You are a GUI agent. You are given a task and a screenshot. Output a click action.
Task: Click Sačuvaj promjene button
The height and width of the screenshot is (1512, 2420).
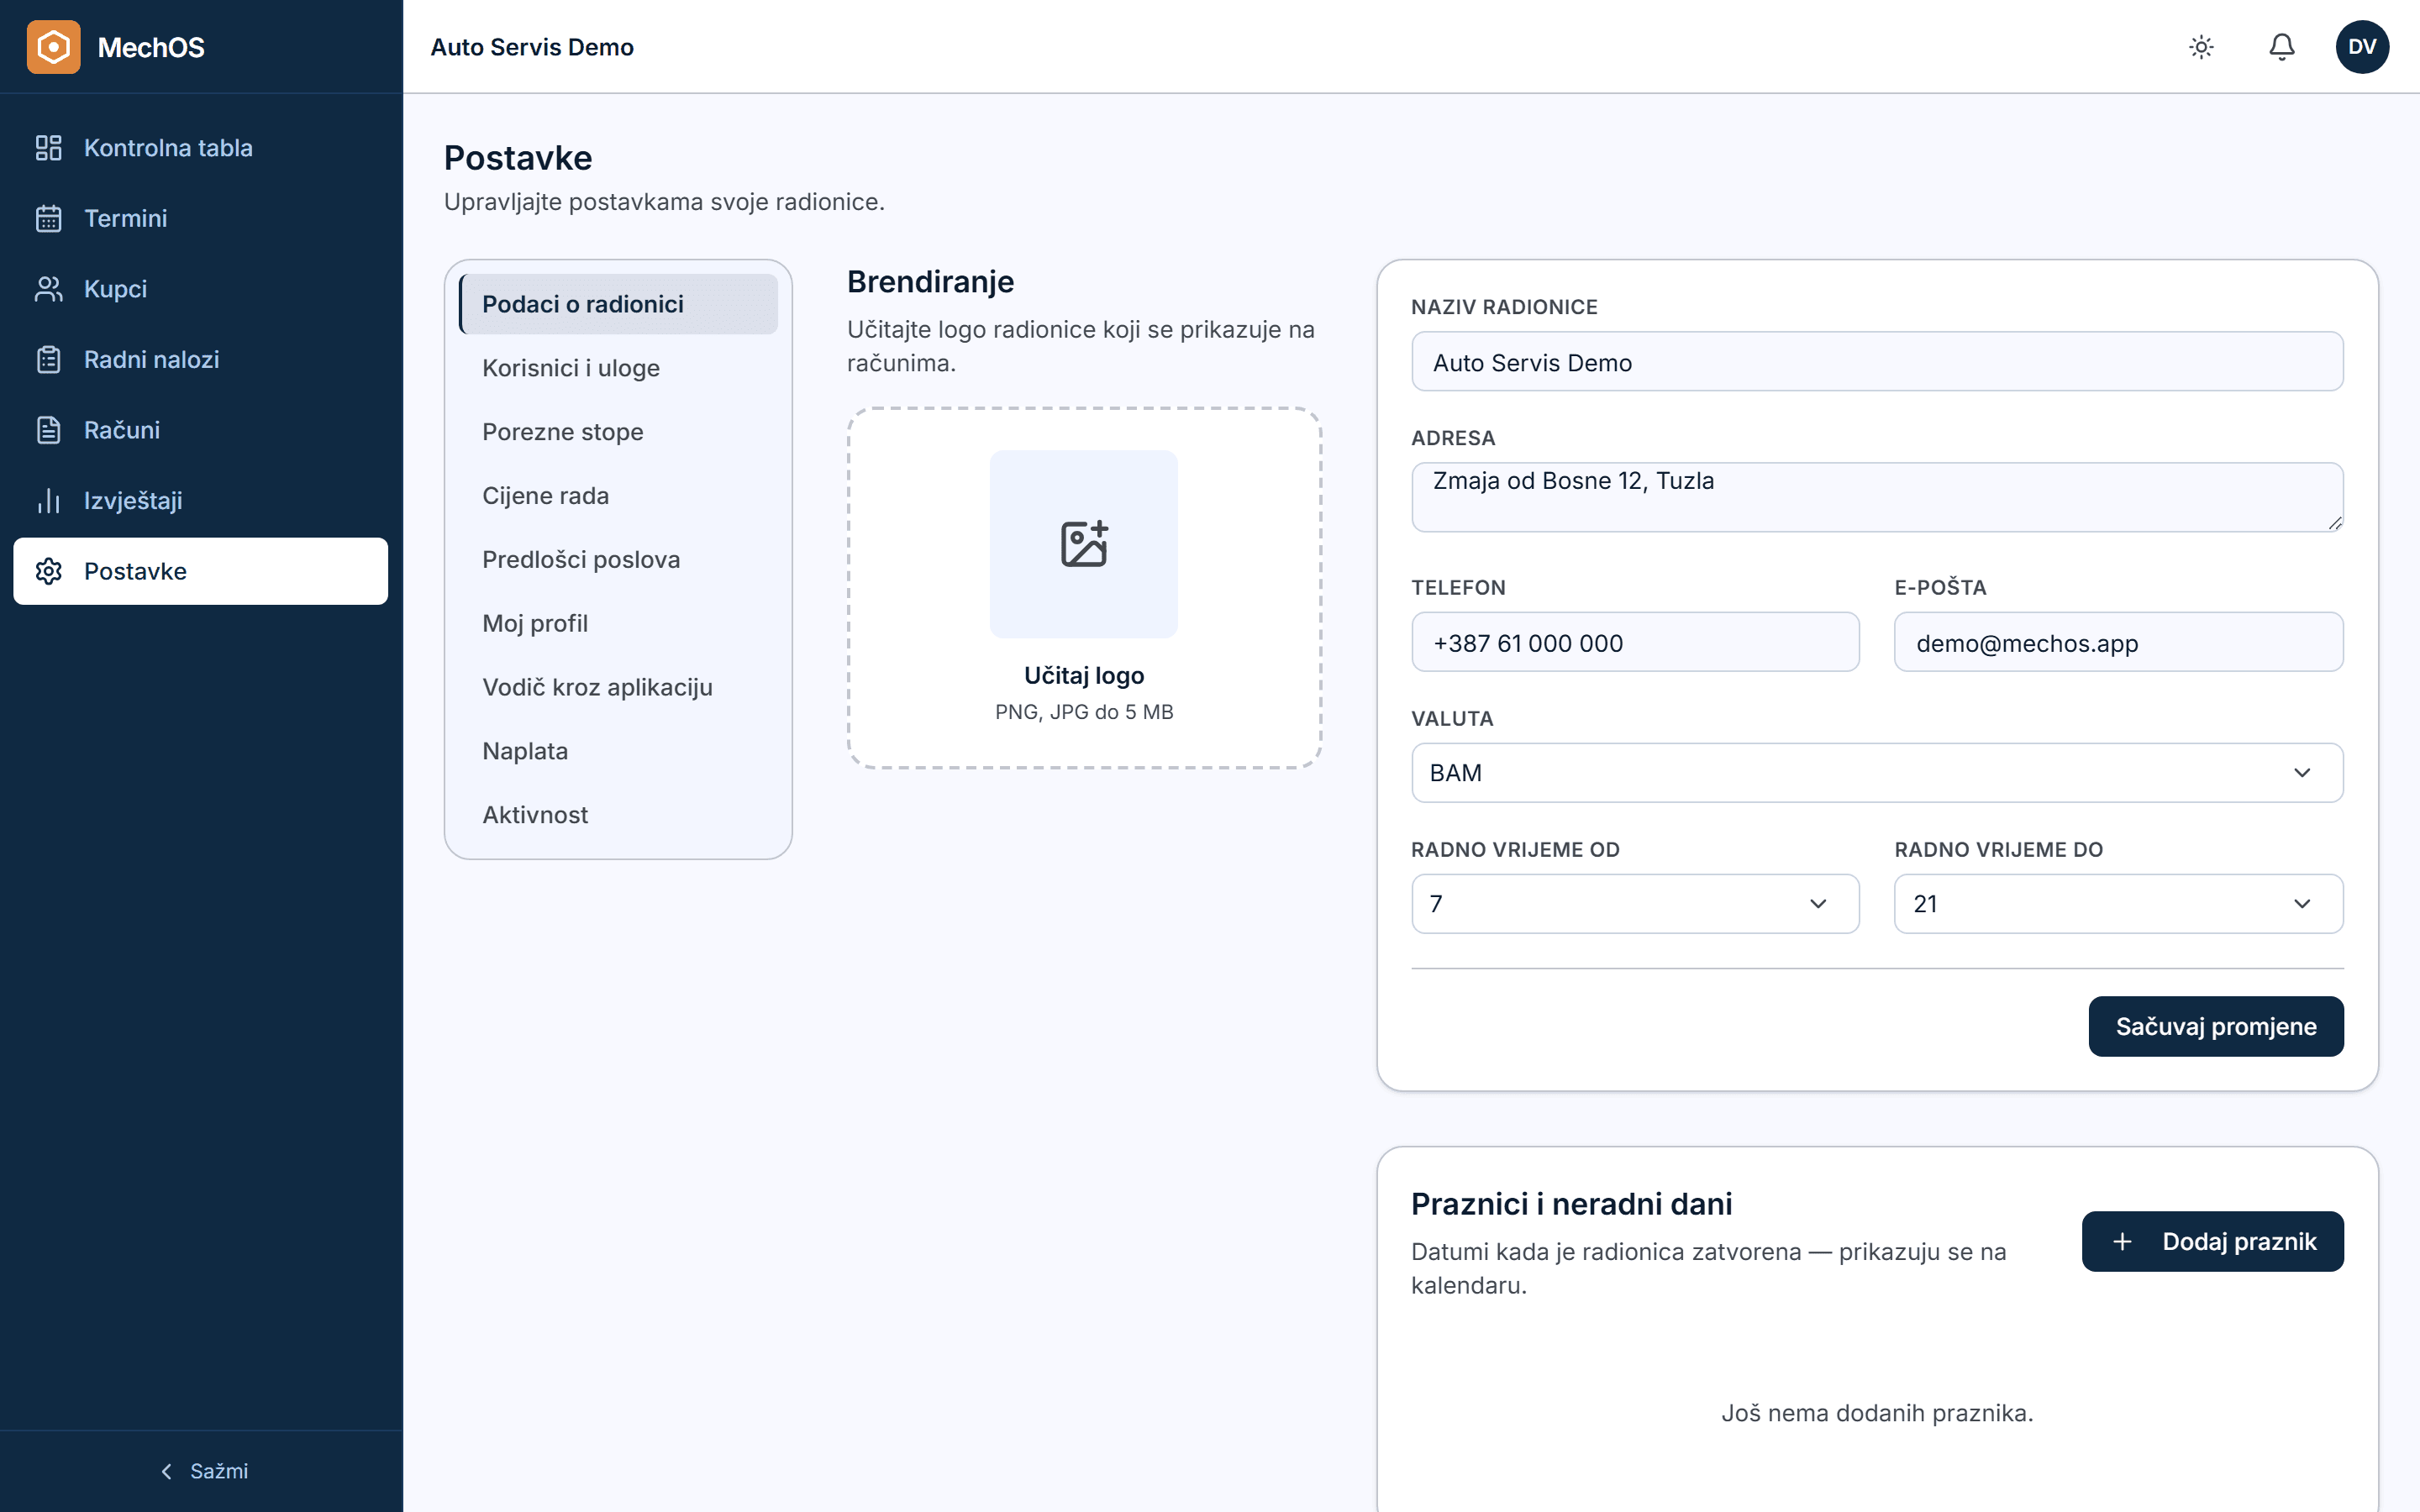tap(2216, 1026)
